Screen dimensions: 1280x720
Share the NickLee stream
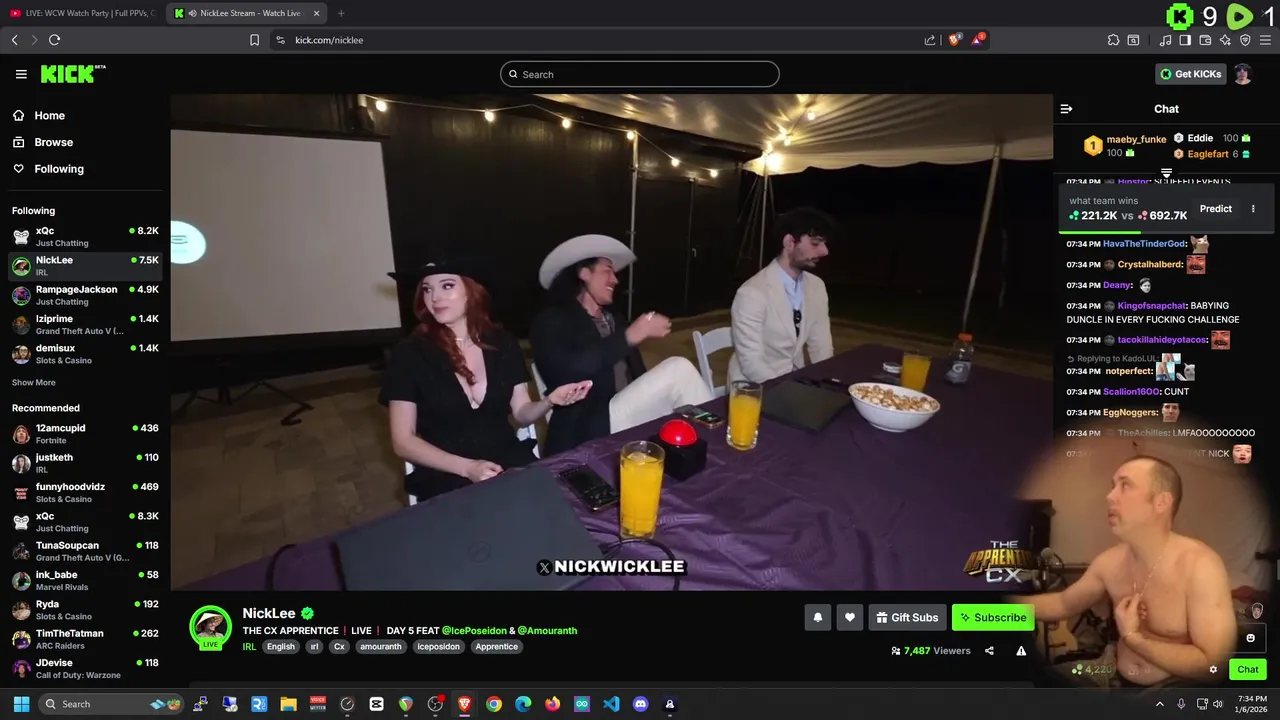click(x=989, y=651)
